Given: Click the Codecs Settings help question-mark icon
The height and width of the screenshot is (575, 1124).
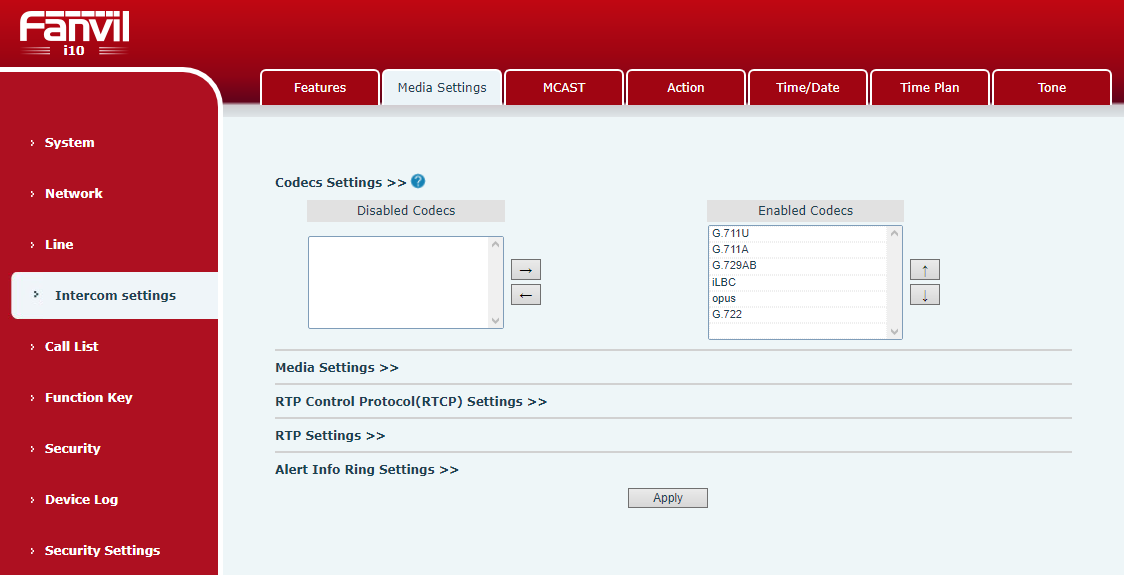Looking at the screenshot, I should click(x=418, y=182).
